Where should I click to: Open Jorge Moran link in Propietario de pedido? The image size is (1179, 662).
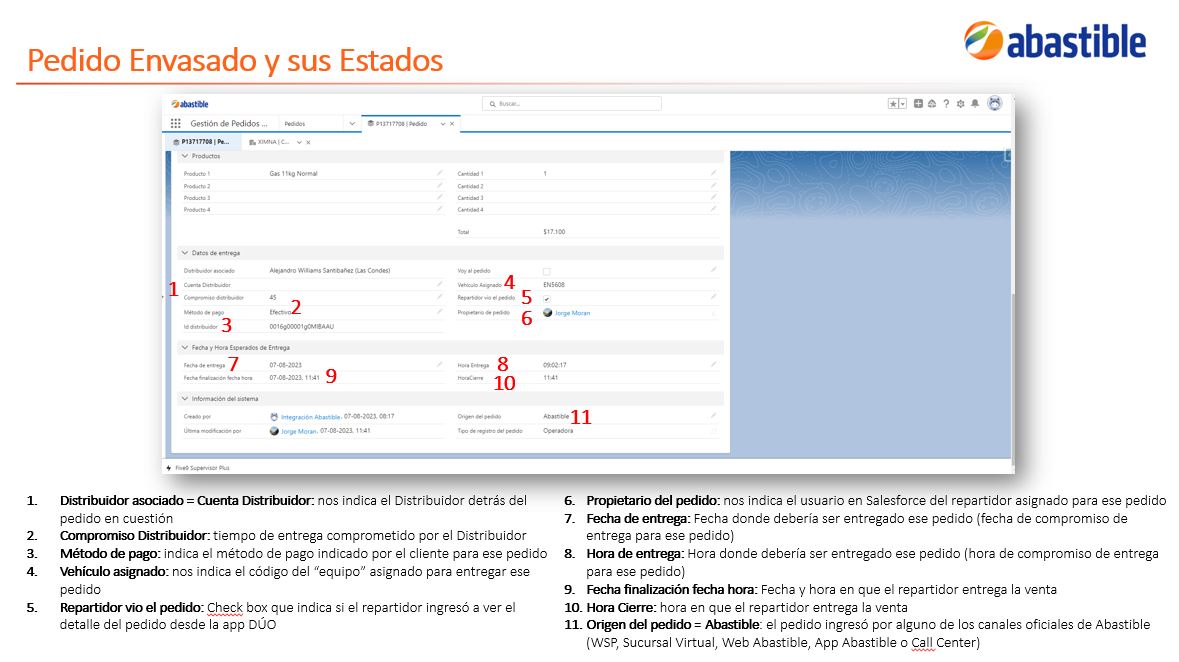[572, 313]
